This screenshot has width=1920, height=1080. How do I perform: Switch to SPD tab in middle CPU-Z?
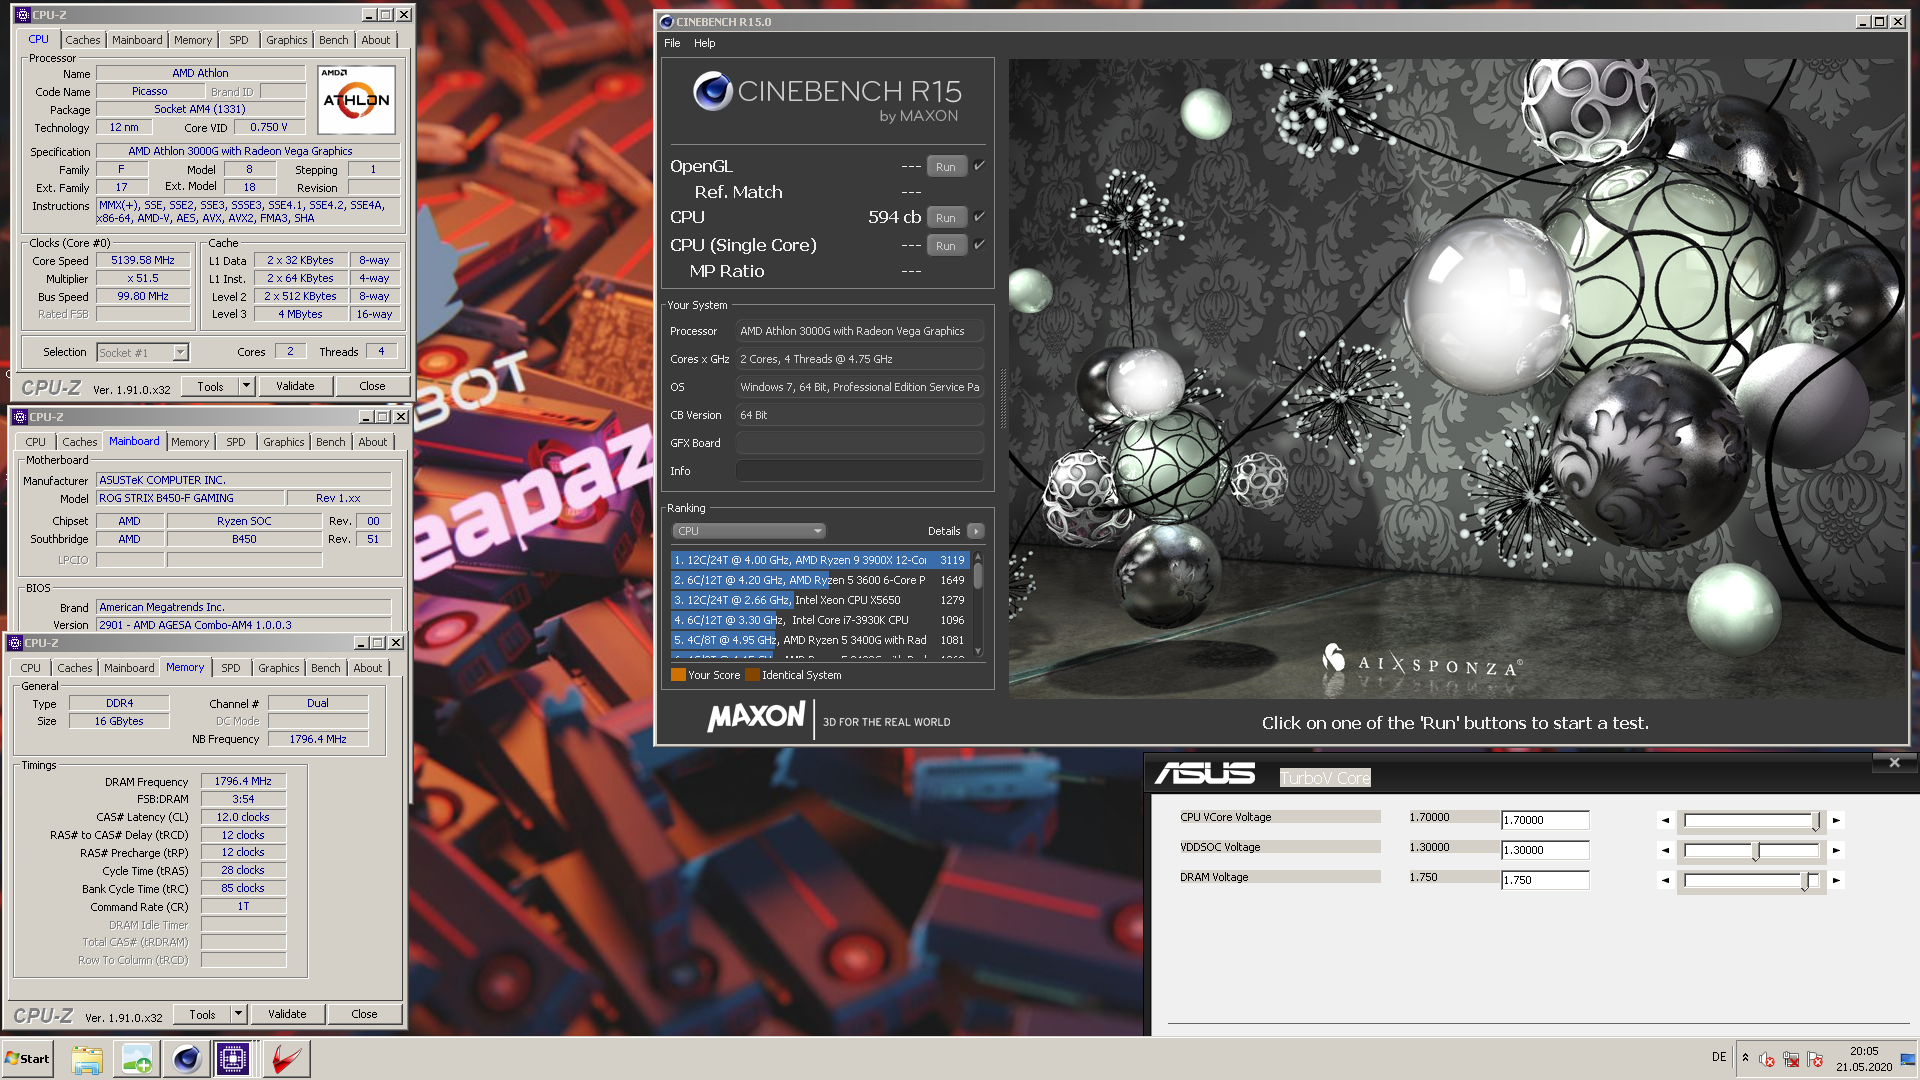pyautogui.click(x=236, y=442)
